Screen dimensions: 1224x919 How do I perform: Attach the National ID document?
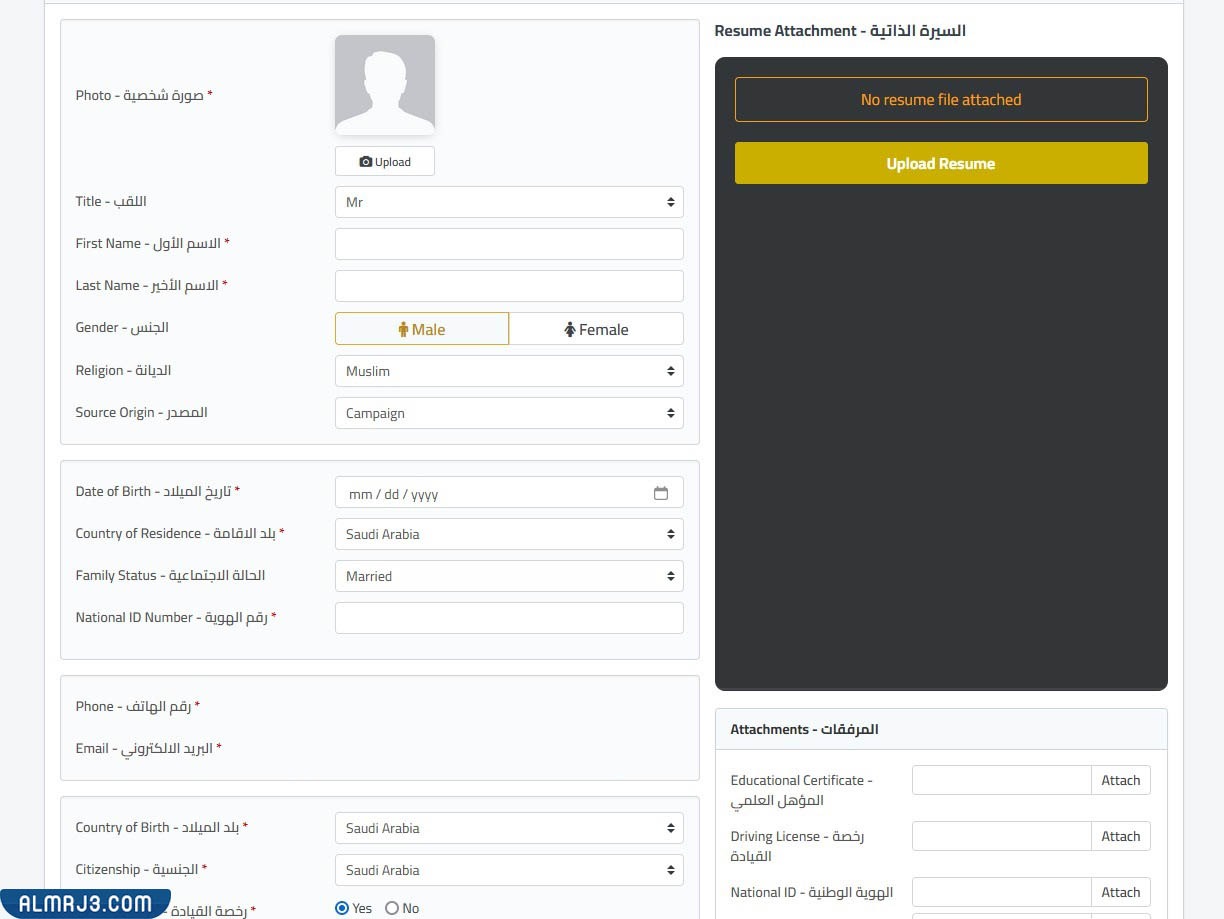(x=1120, y=892)
